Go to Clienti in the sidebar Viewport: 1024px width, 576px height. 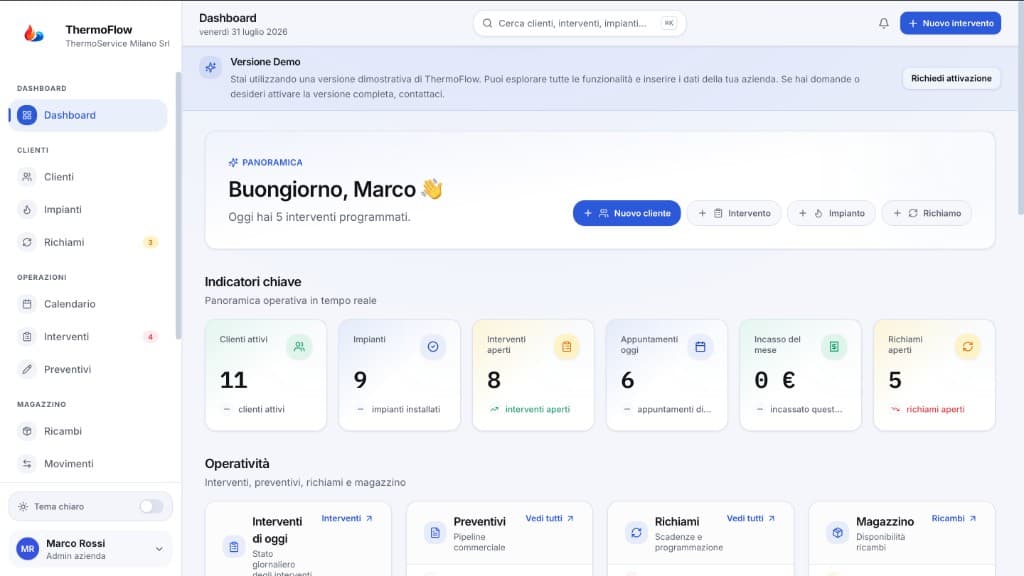[x=88, y=177]
